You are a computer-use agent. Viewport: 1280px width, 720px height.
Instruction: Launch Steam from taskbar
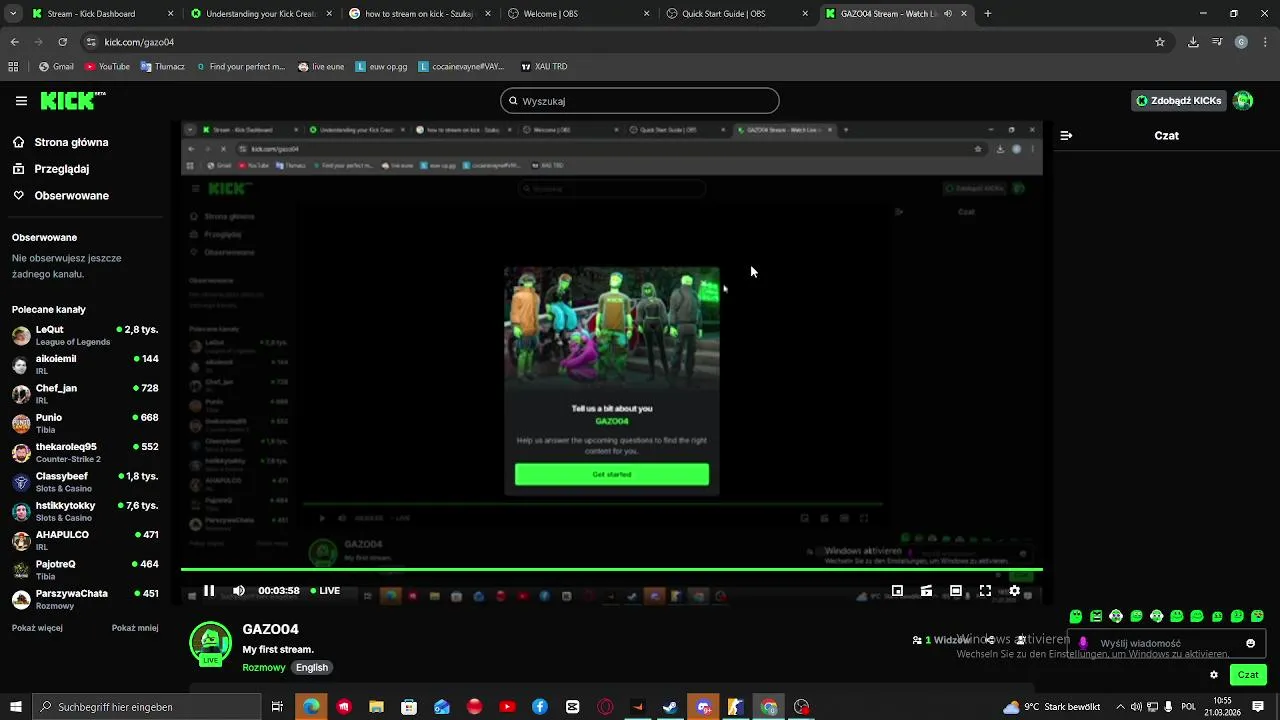click(670, 707)
